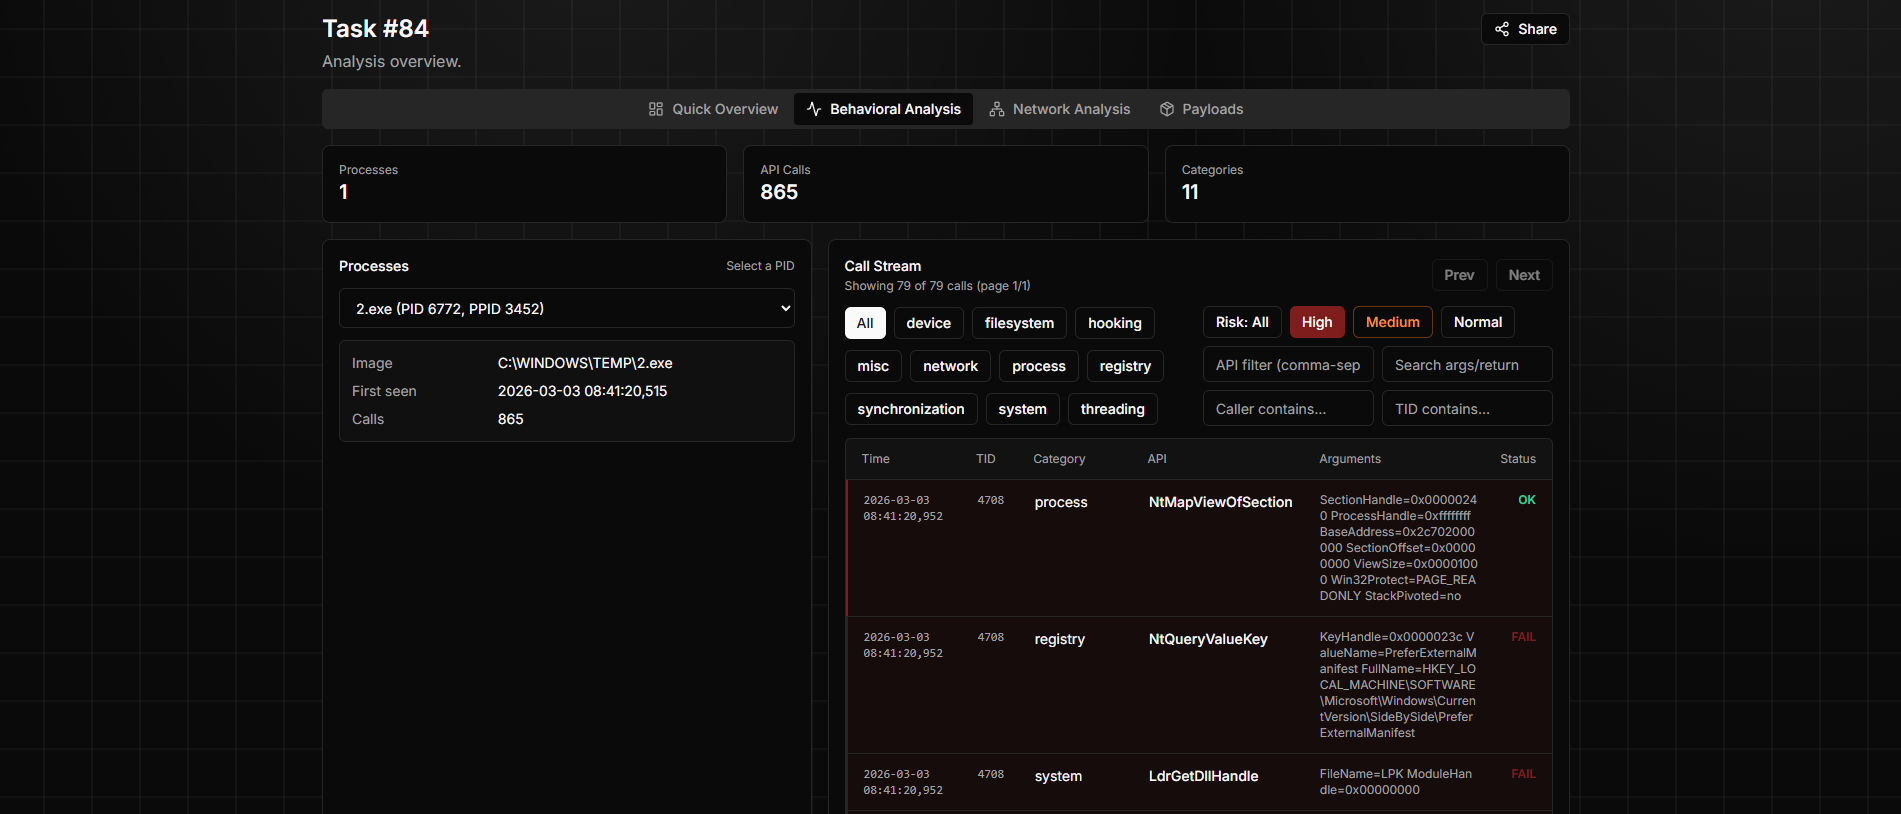Click the API Calls count 865
Screen dimensions: 1901x814
pos(779,192)
